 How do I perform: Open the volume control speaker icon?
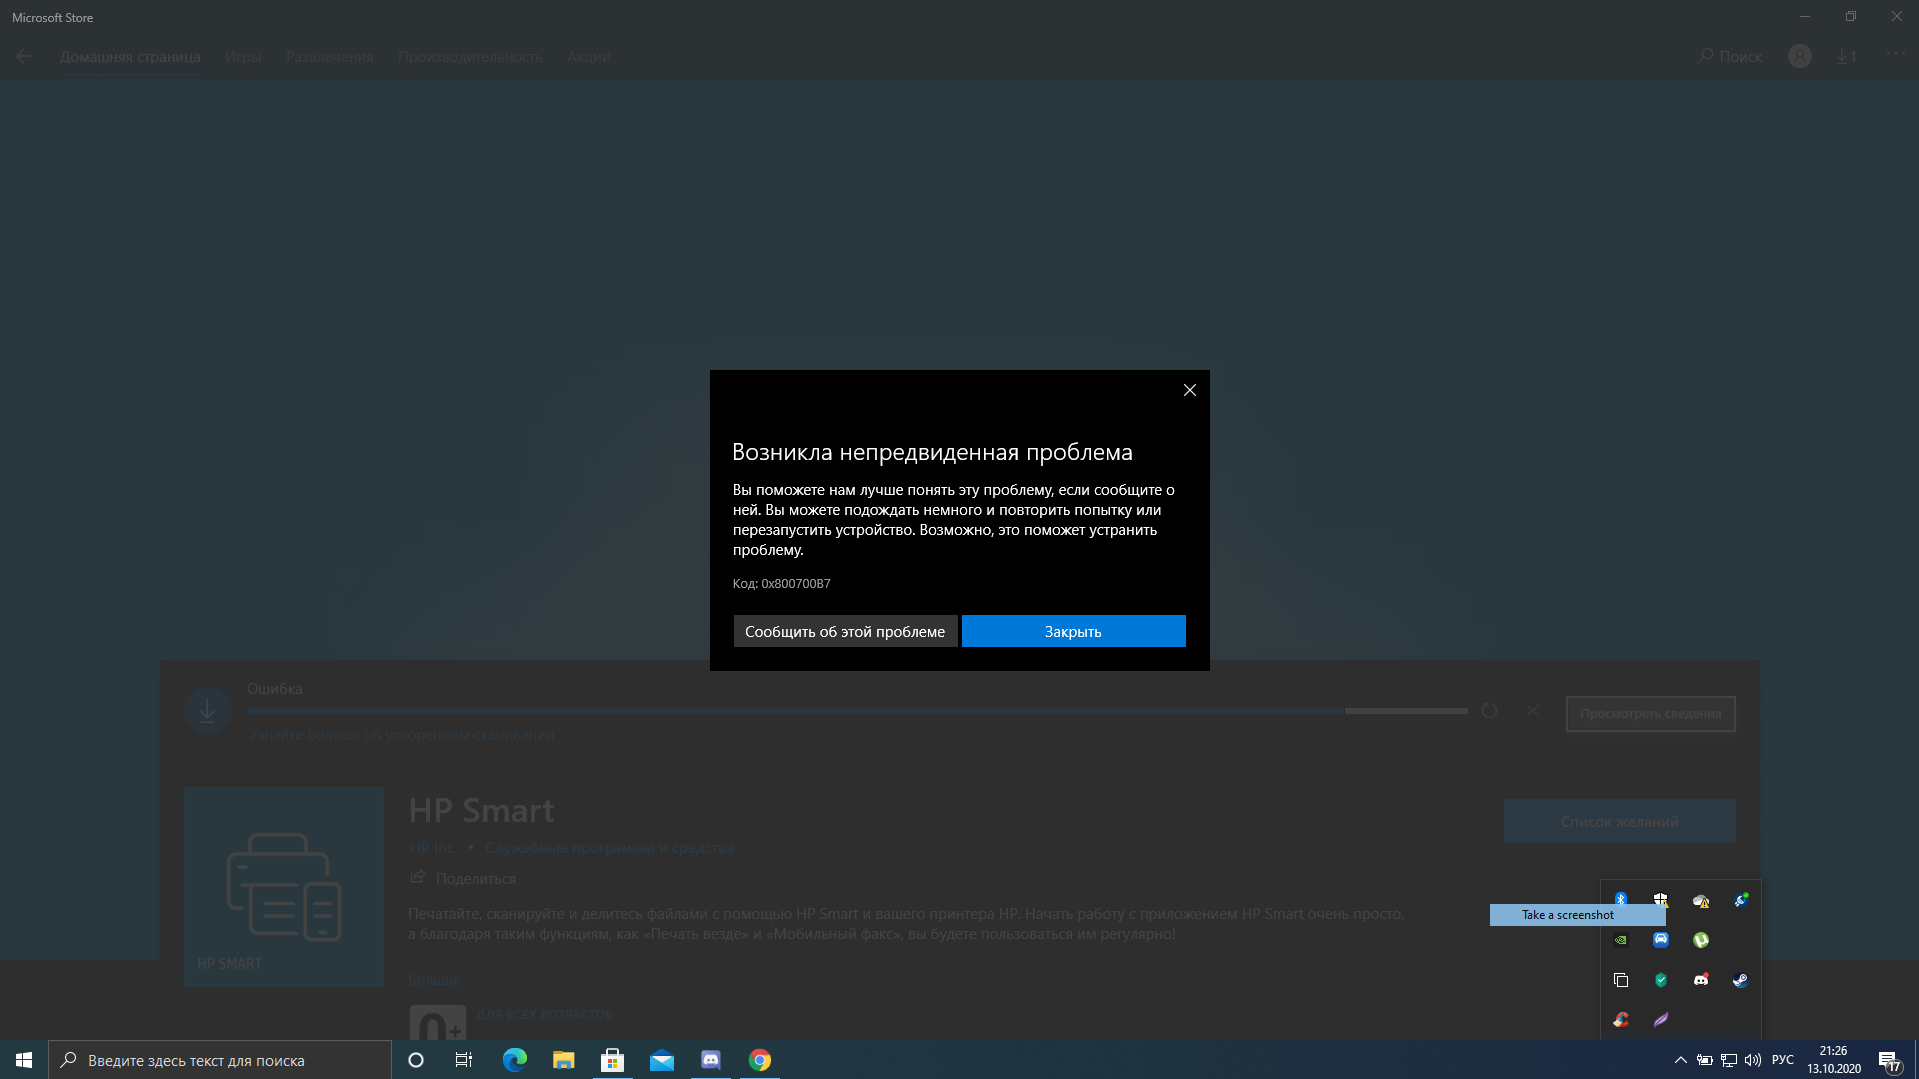1753,1060
